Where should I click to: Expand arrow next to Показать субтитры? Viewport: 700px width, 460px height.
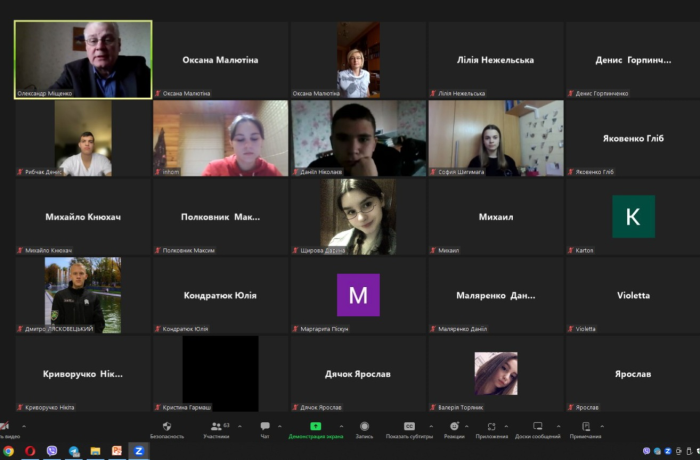432,426
